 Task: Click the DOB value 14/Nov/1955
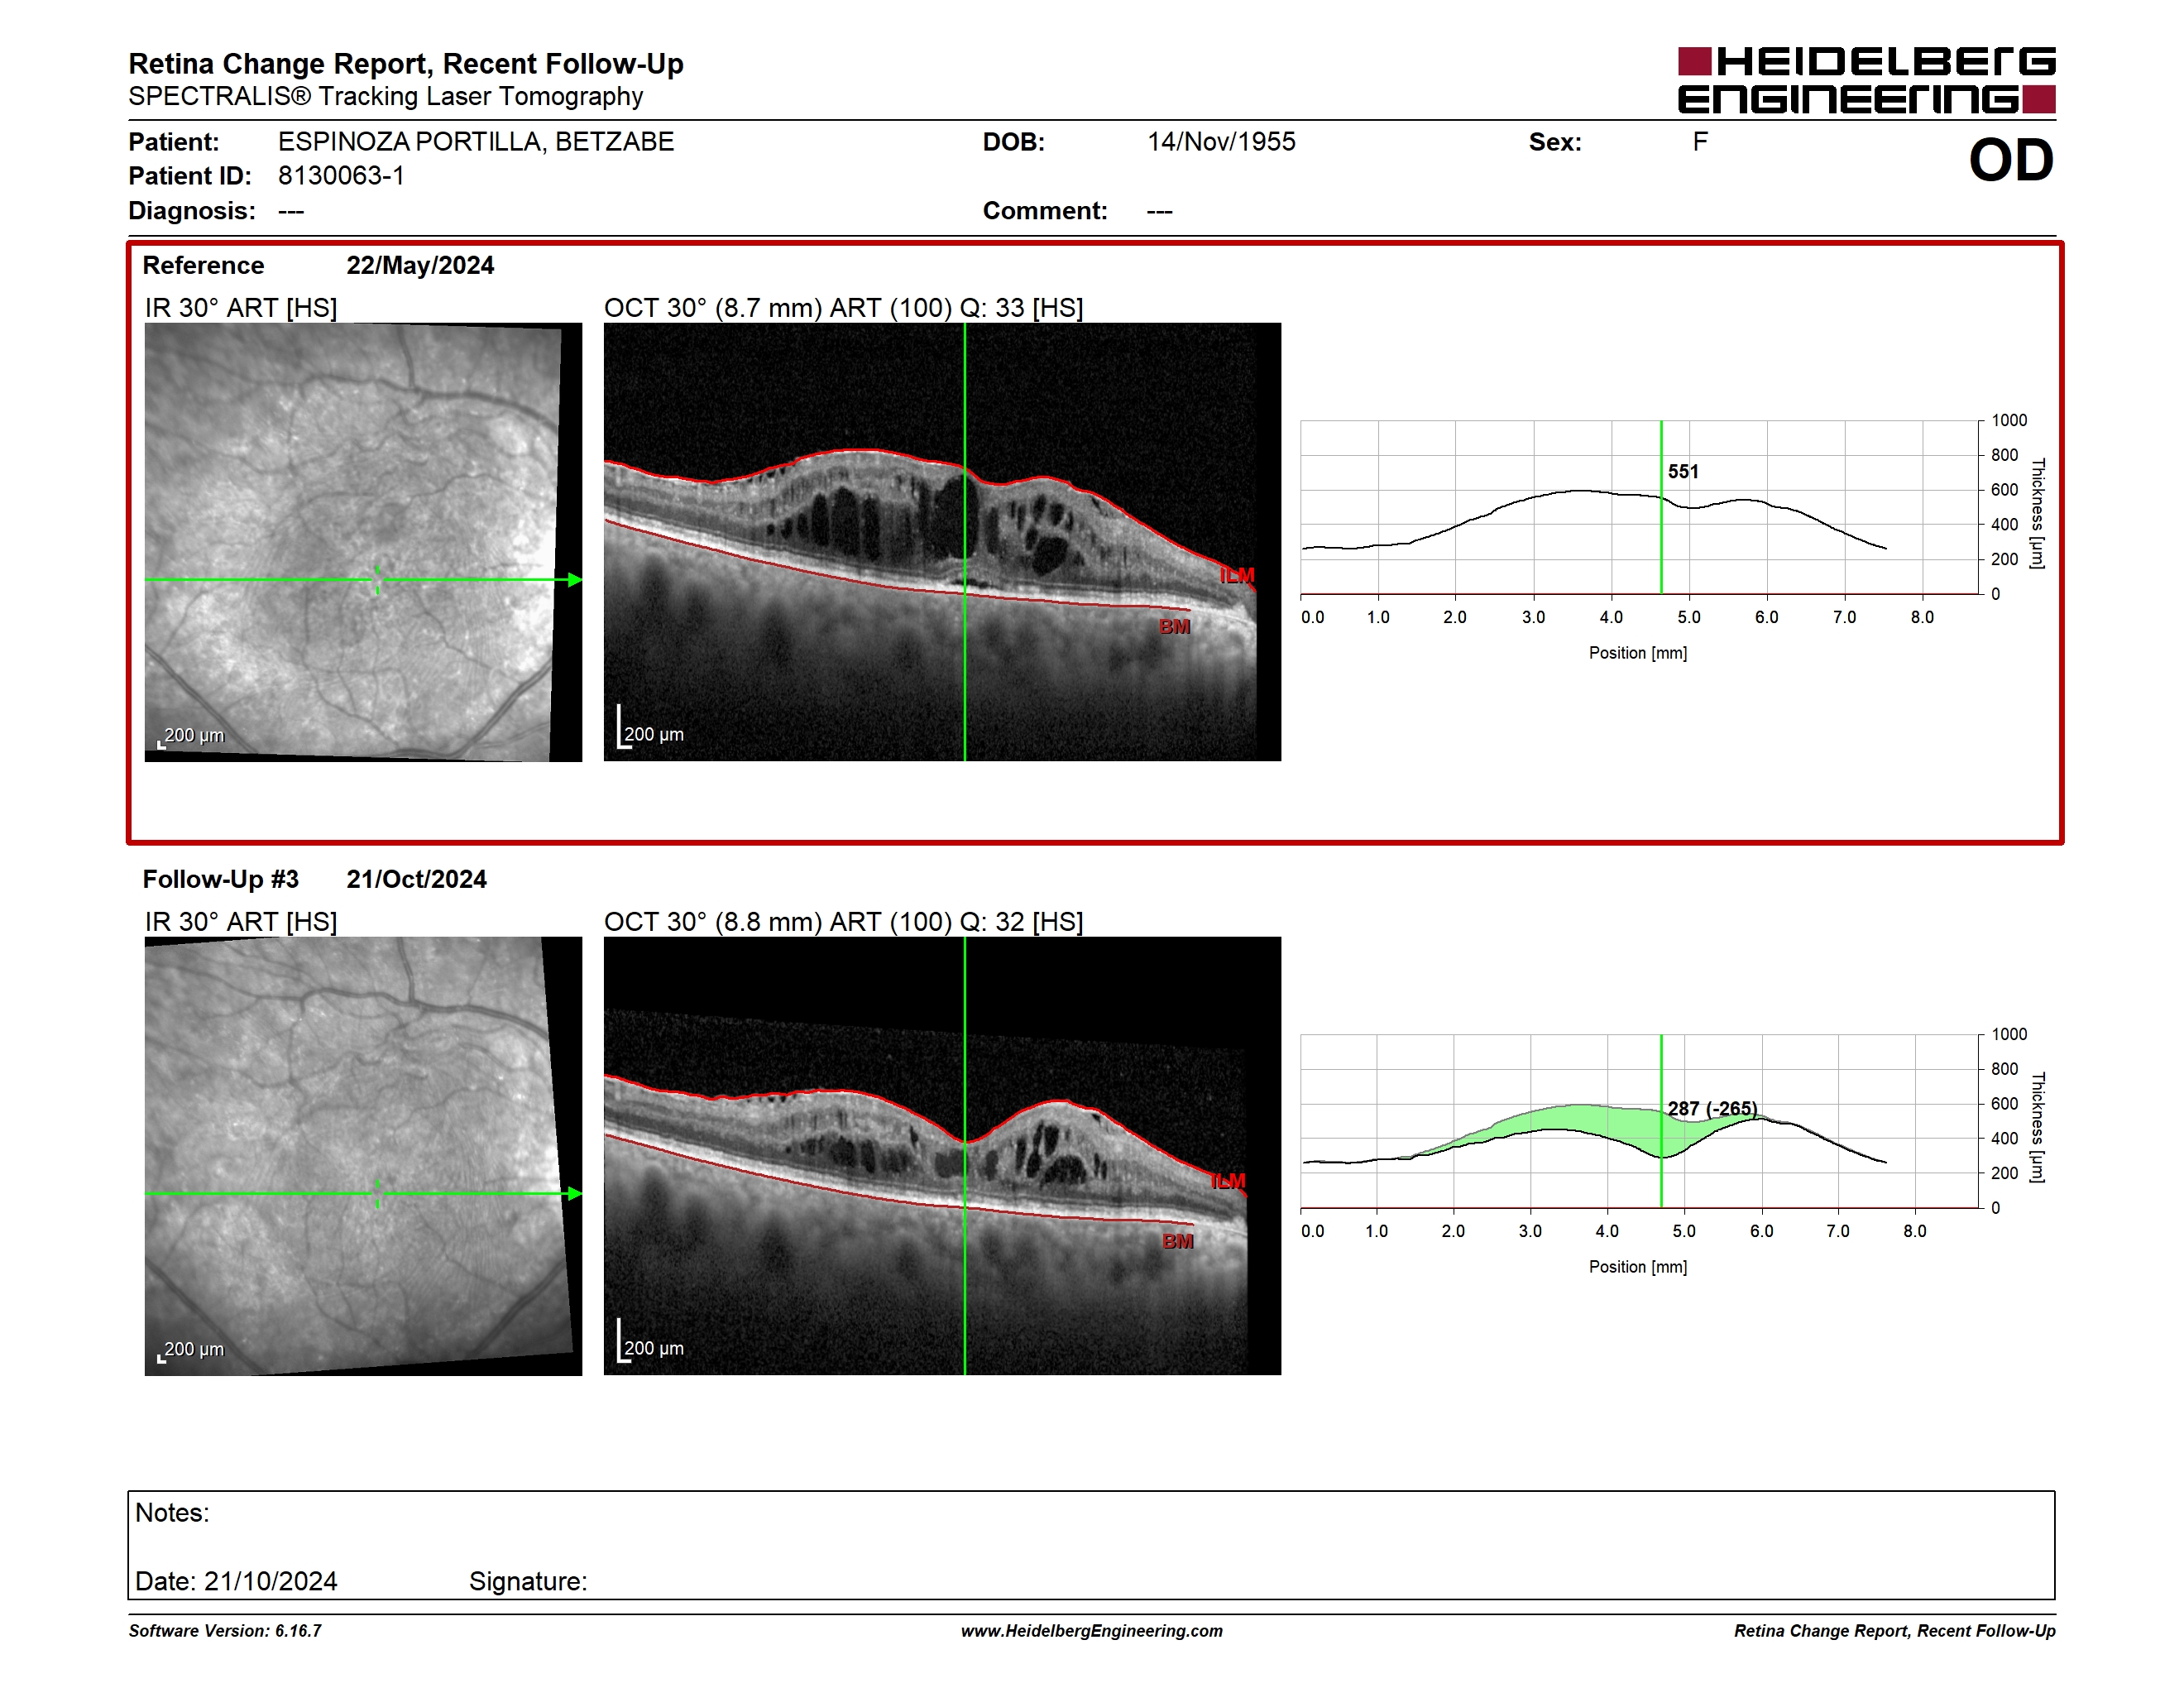point(1221,142)
